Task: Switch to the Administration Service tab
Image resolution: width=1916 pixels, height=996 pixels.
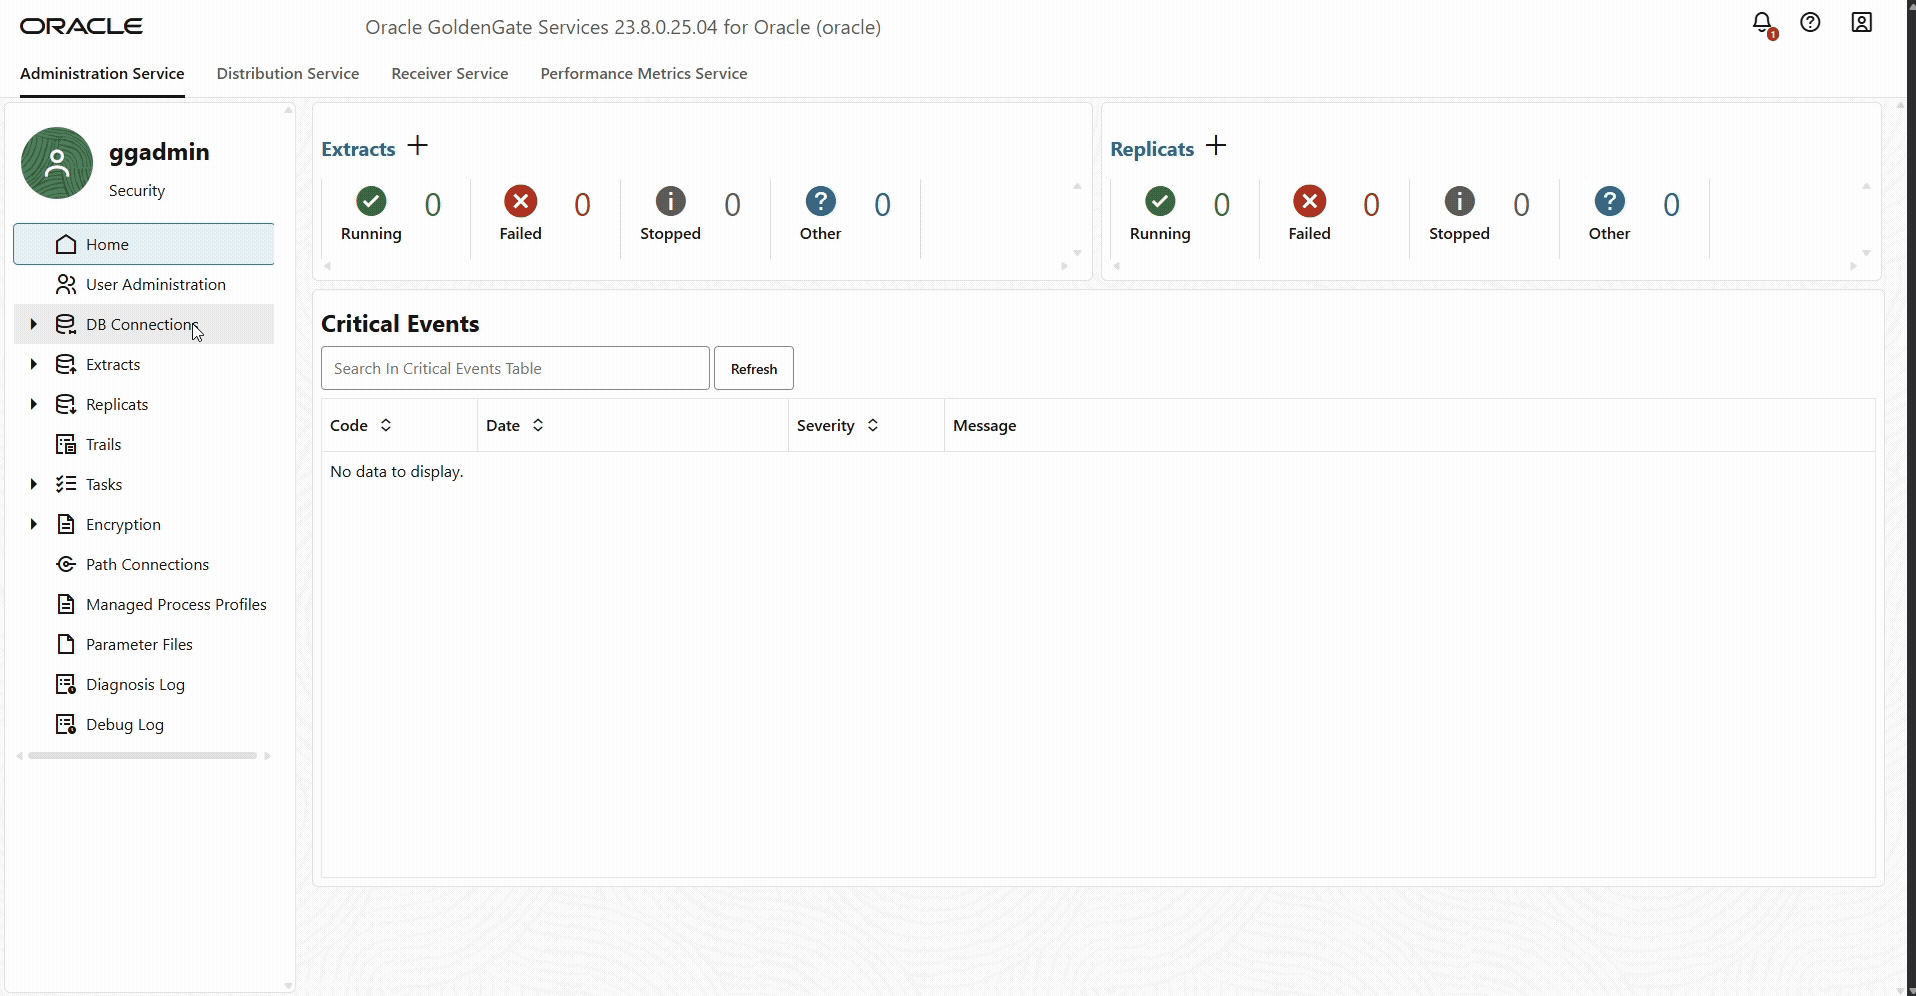Action: pyautogui.click(x=102, y=74)
